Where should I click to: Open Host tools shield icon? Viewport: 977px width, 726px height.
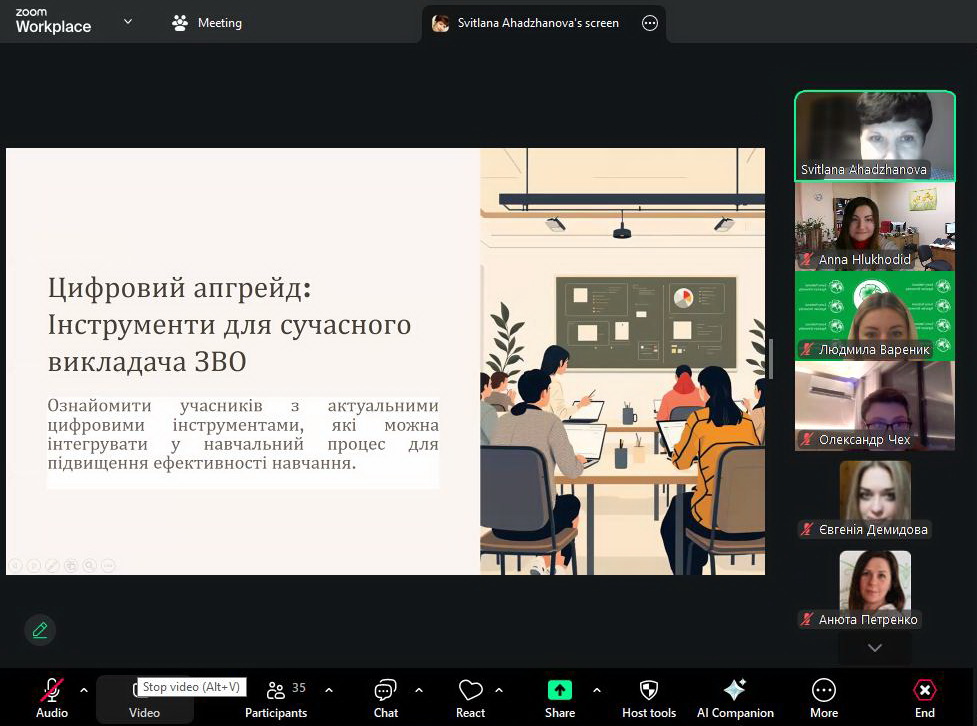[649, 697]
